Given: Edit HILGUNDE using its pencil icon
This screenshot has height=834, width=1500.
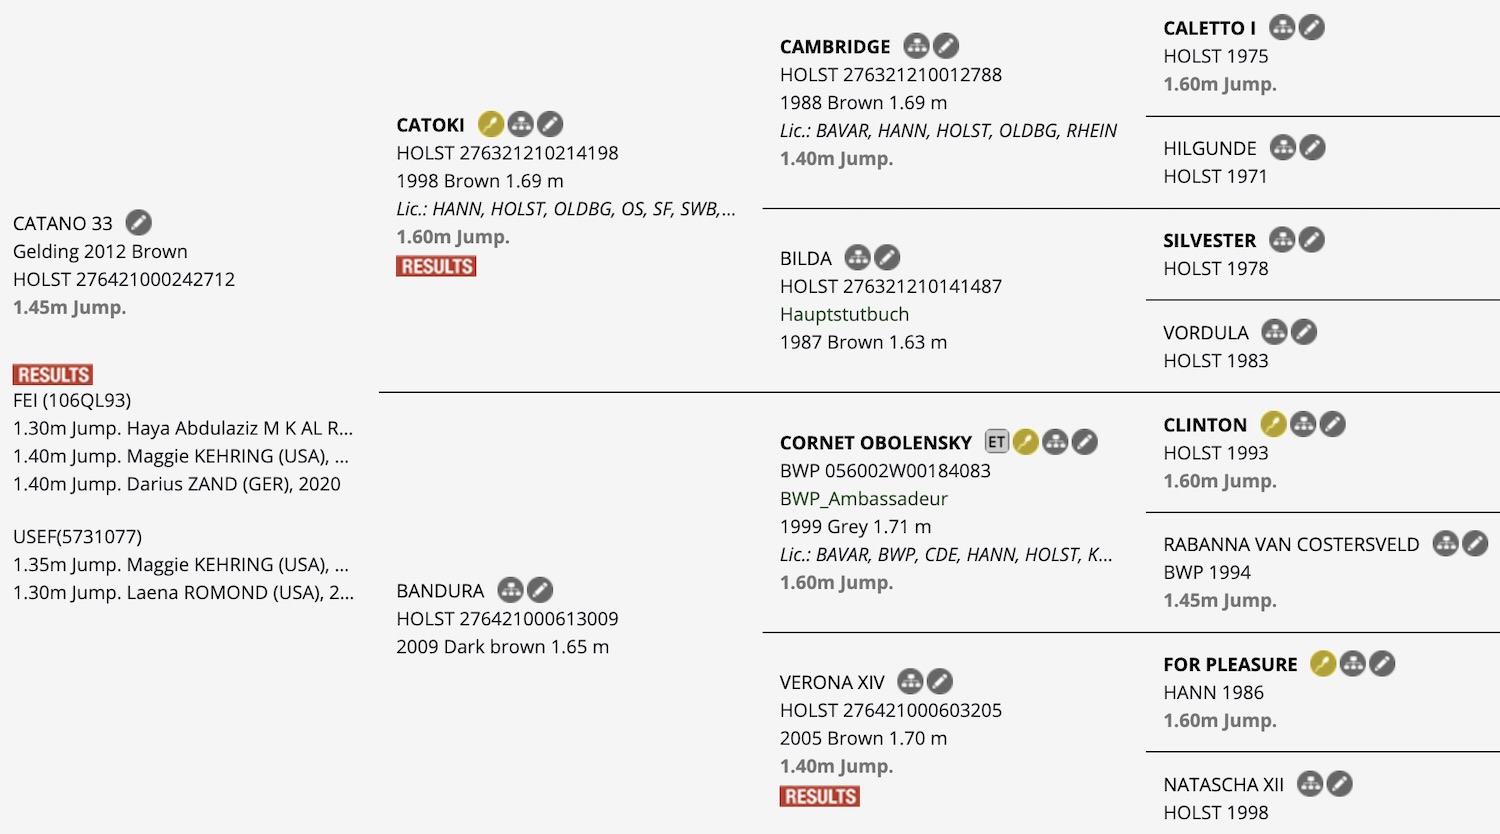Looking at the screenshot, I should coord(1313,148).
